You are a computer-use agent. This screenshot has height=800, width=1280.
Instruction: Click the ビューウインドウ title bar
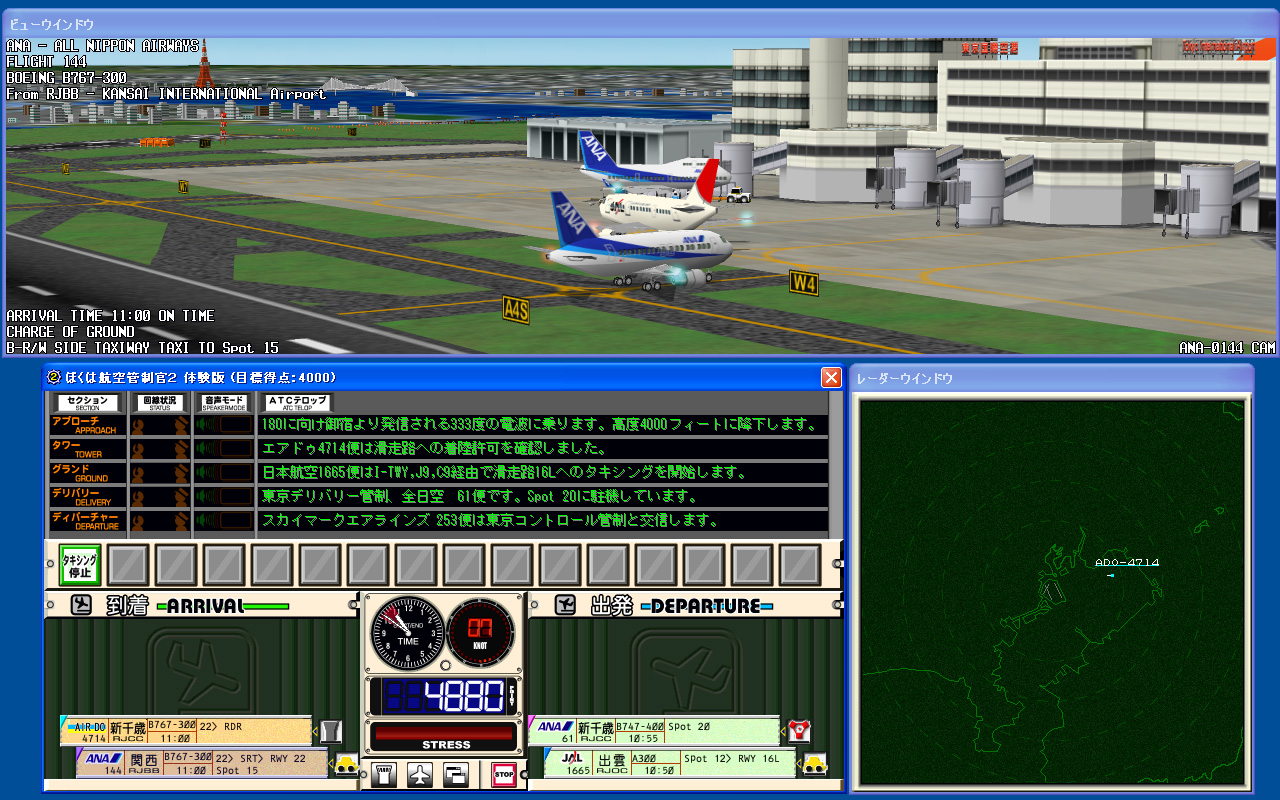[640, 22]
